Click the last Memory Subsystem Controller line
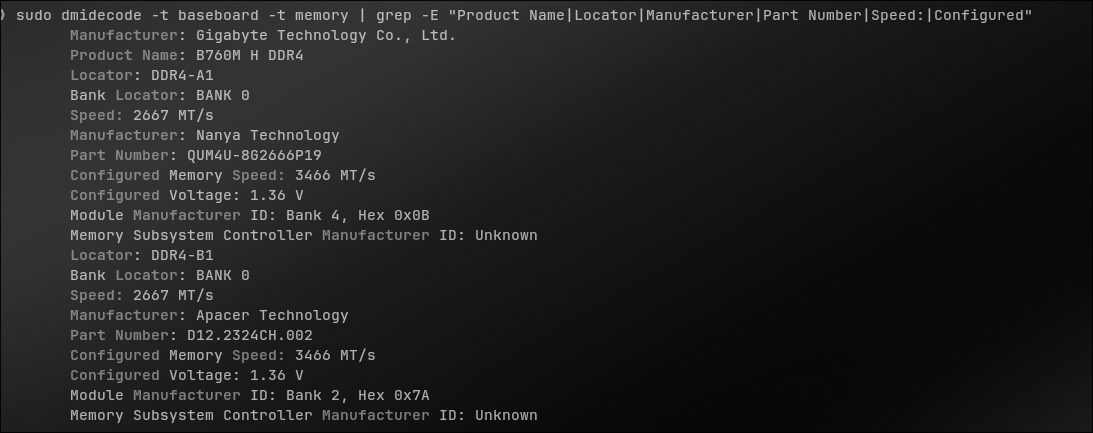This screenshot has height=433, width=1093. (x=304, y=416)
